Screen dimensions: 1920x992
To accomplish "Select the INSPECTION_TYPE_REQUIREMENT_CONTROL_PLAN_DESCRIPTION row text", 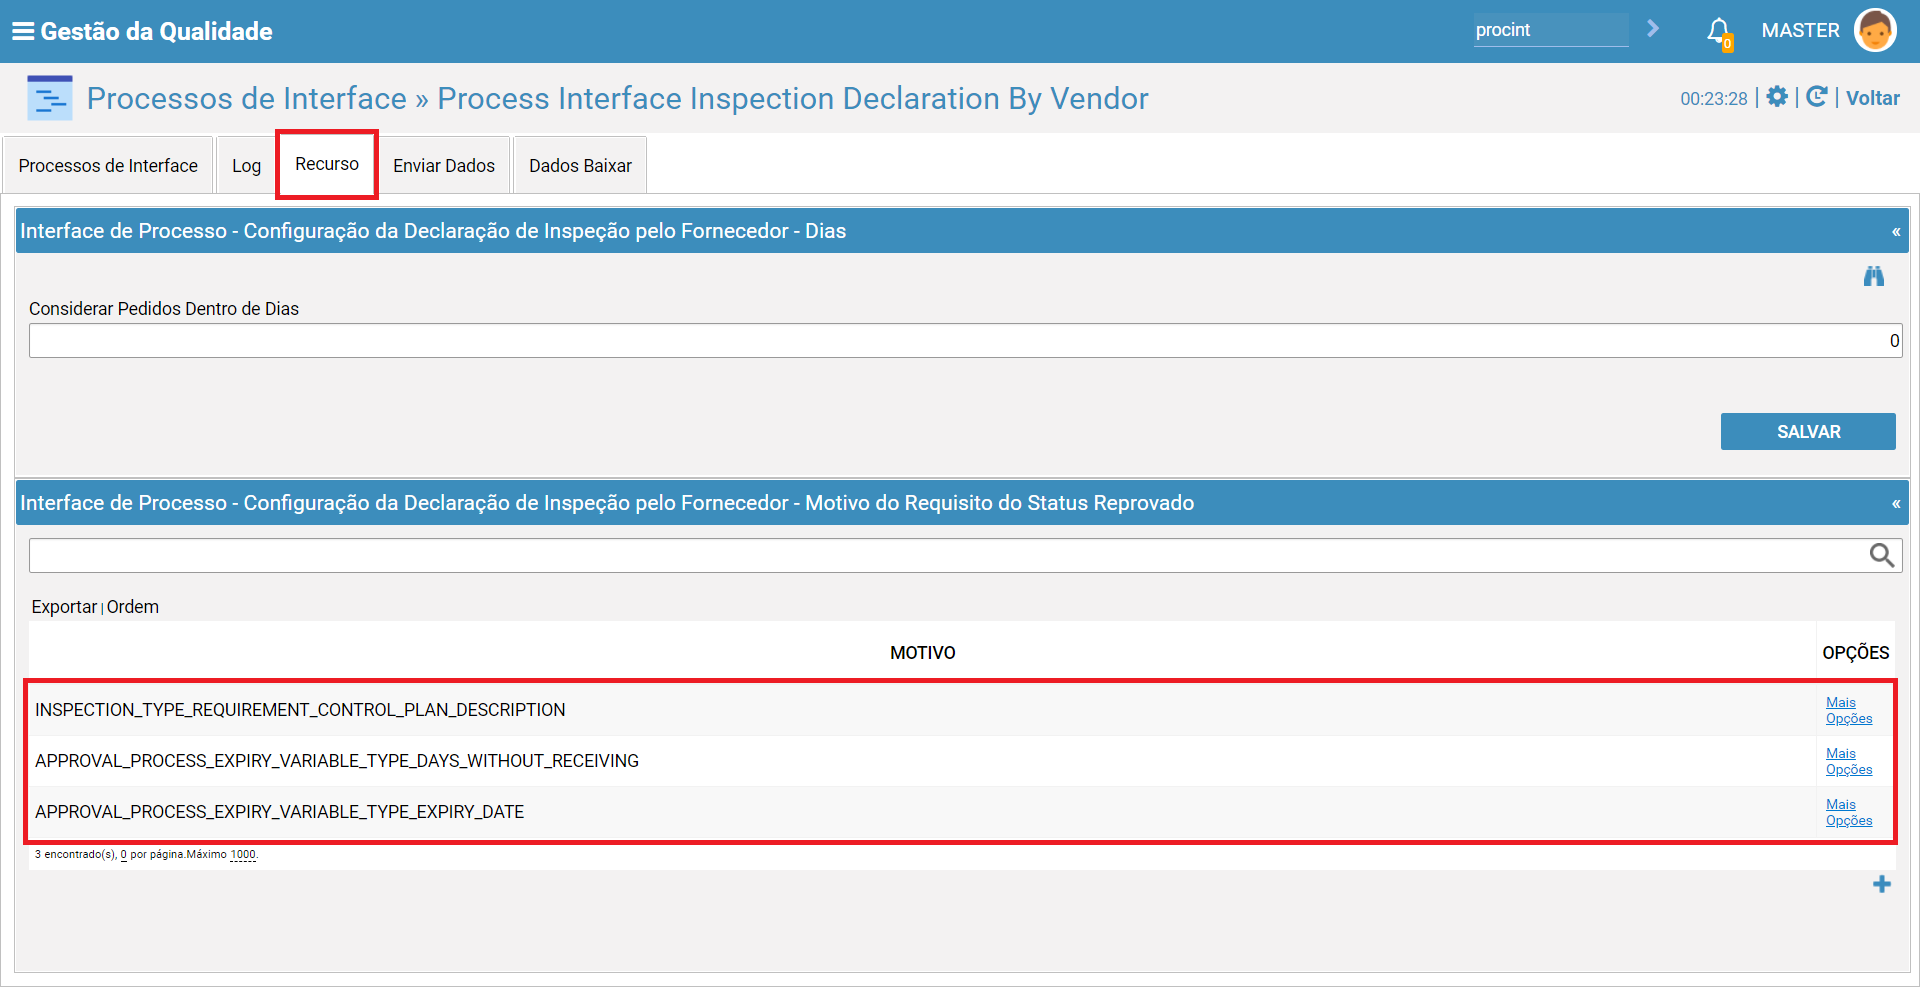I will click(x=300, y=710).
